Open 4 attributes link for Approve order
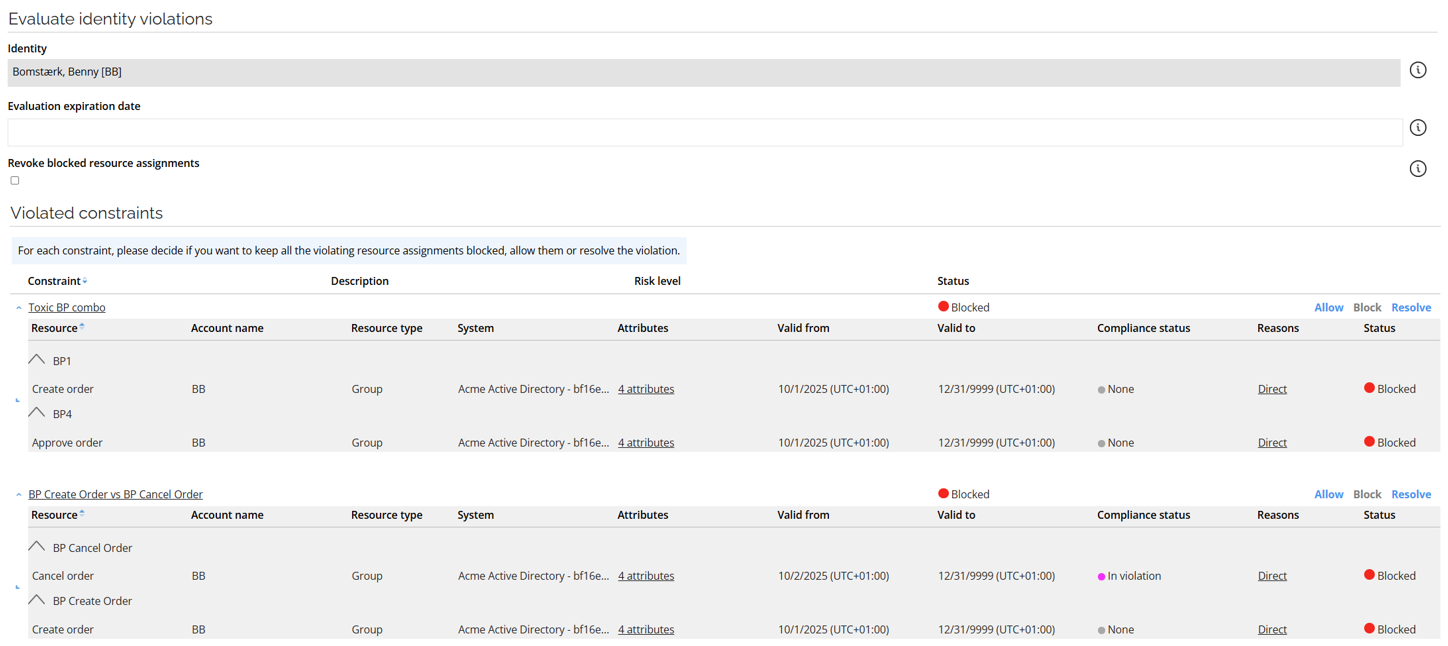The height and width of the screenshot is (646, 1448). click(x=645, y=443)
